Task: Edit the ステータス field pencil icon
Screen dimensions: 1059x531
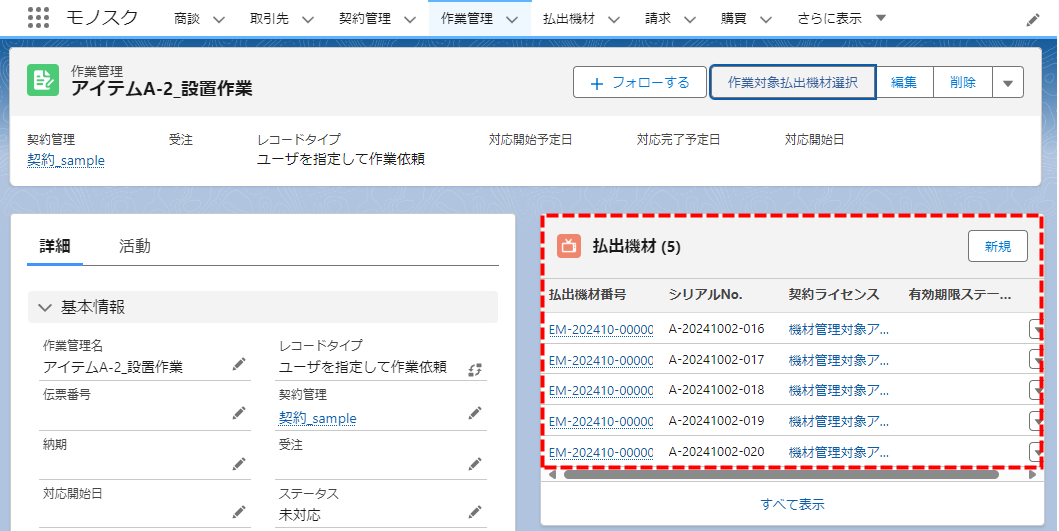Action: point(475,512)
